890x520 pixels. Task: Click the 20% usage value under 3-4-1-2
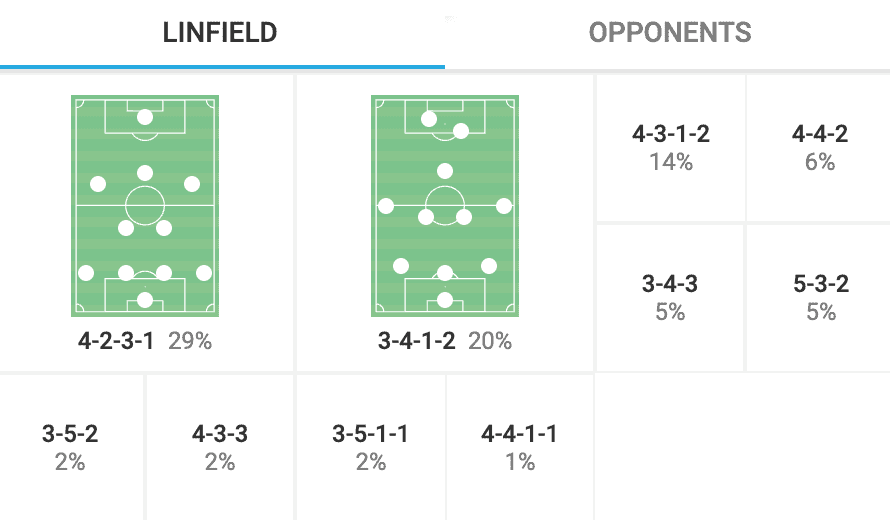pyautogui.click(x=489, y=341)
